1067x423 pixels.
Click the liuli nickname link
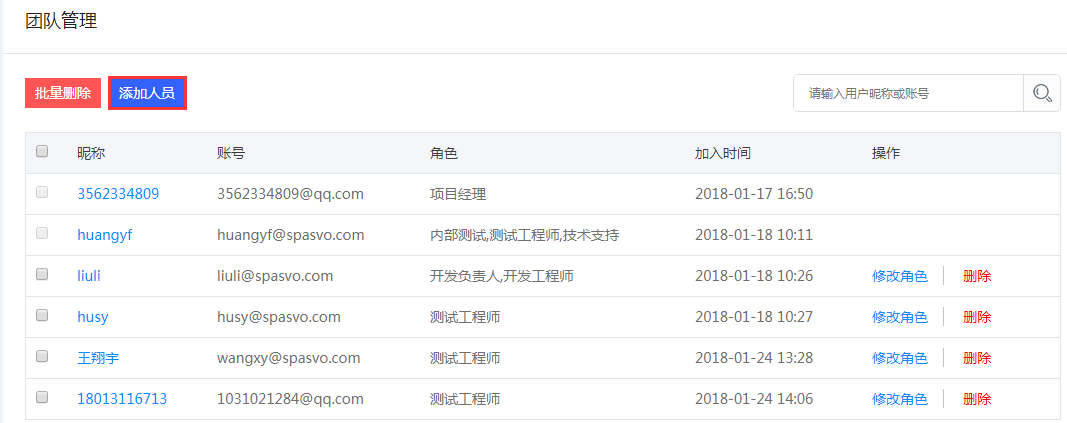(x=89, y=276)
